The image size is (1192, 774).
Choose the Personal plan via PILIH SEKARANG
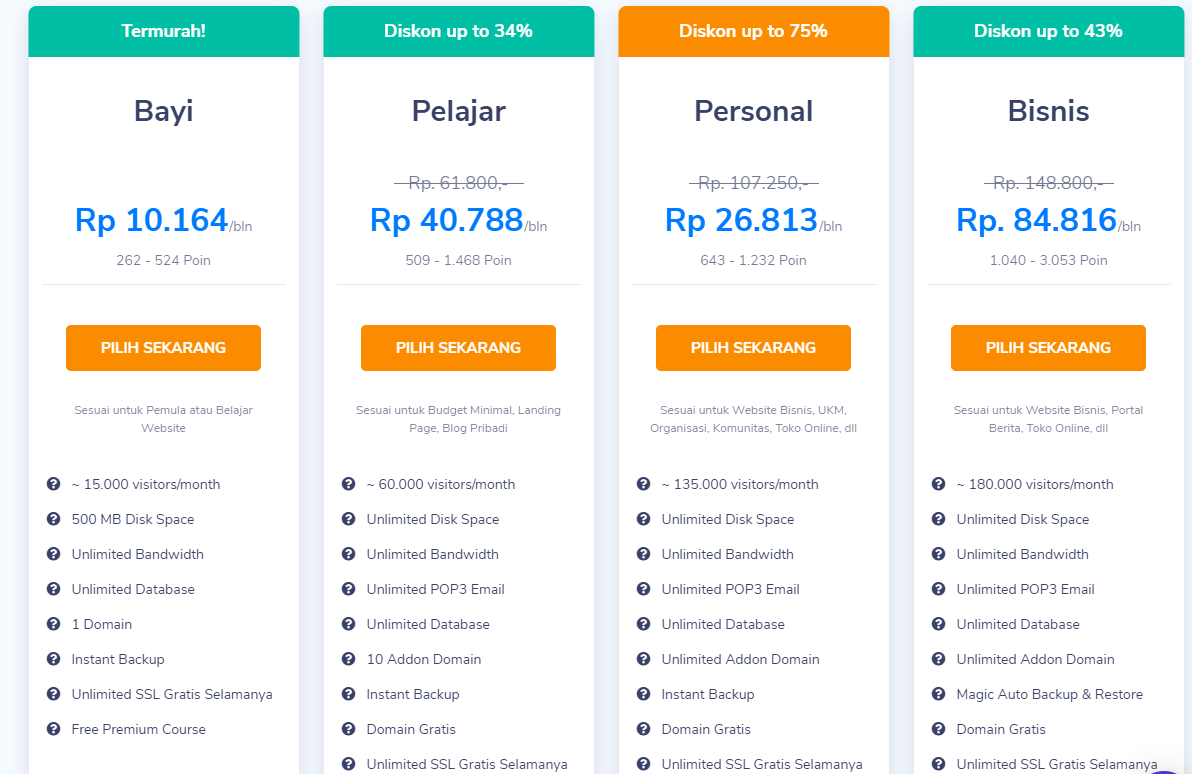[x=753, y=348]
